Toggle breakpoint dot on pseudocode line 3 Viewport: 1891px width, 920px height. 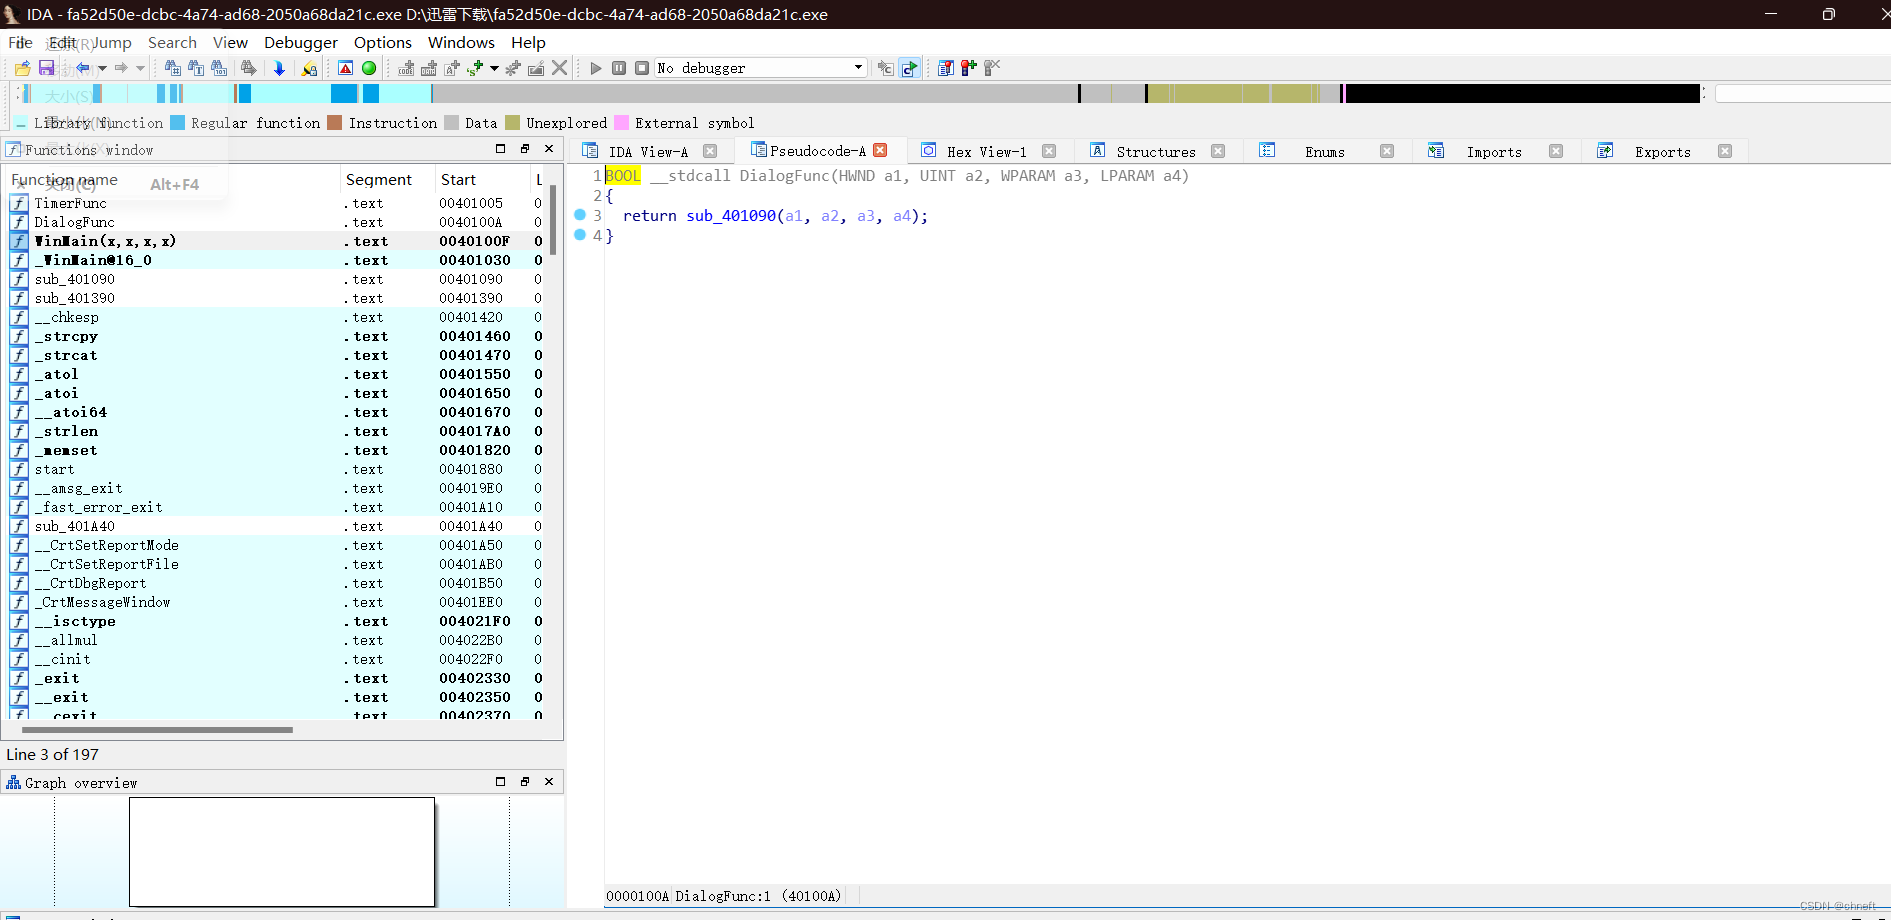click(x=580, y=215)
